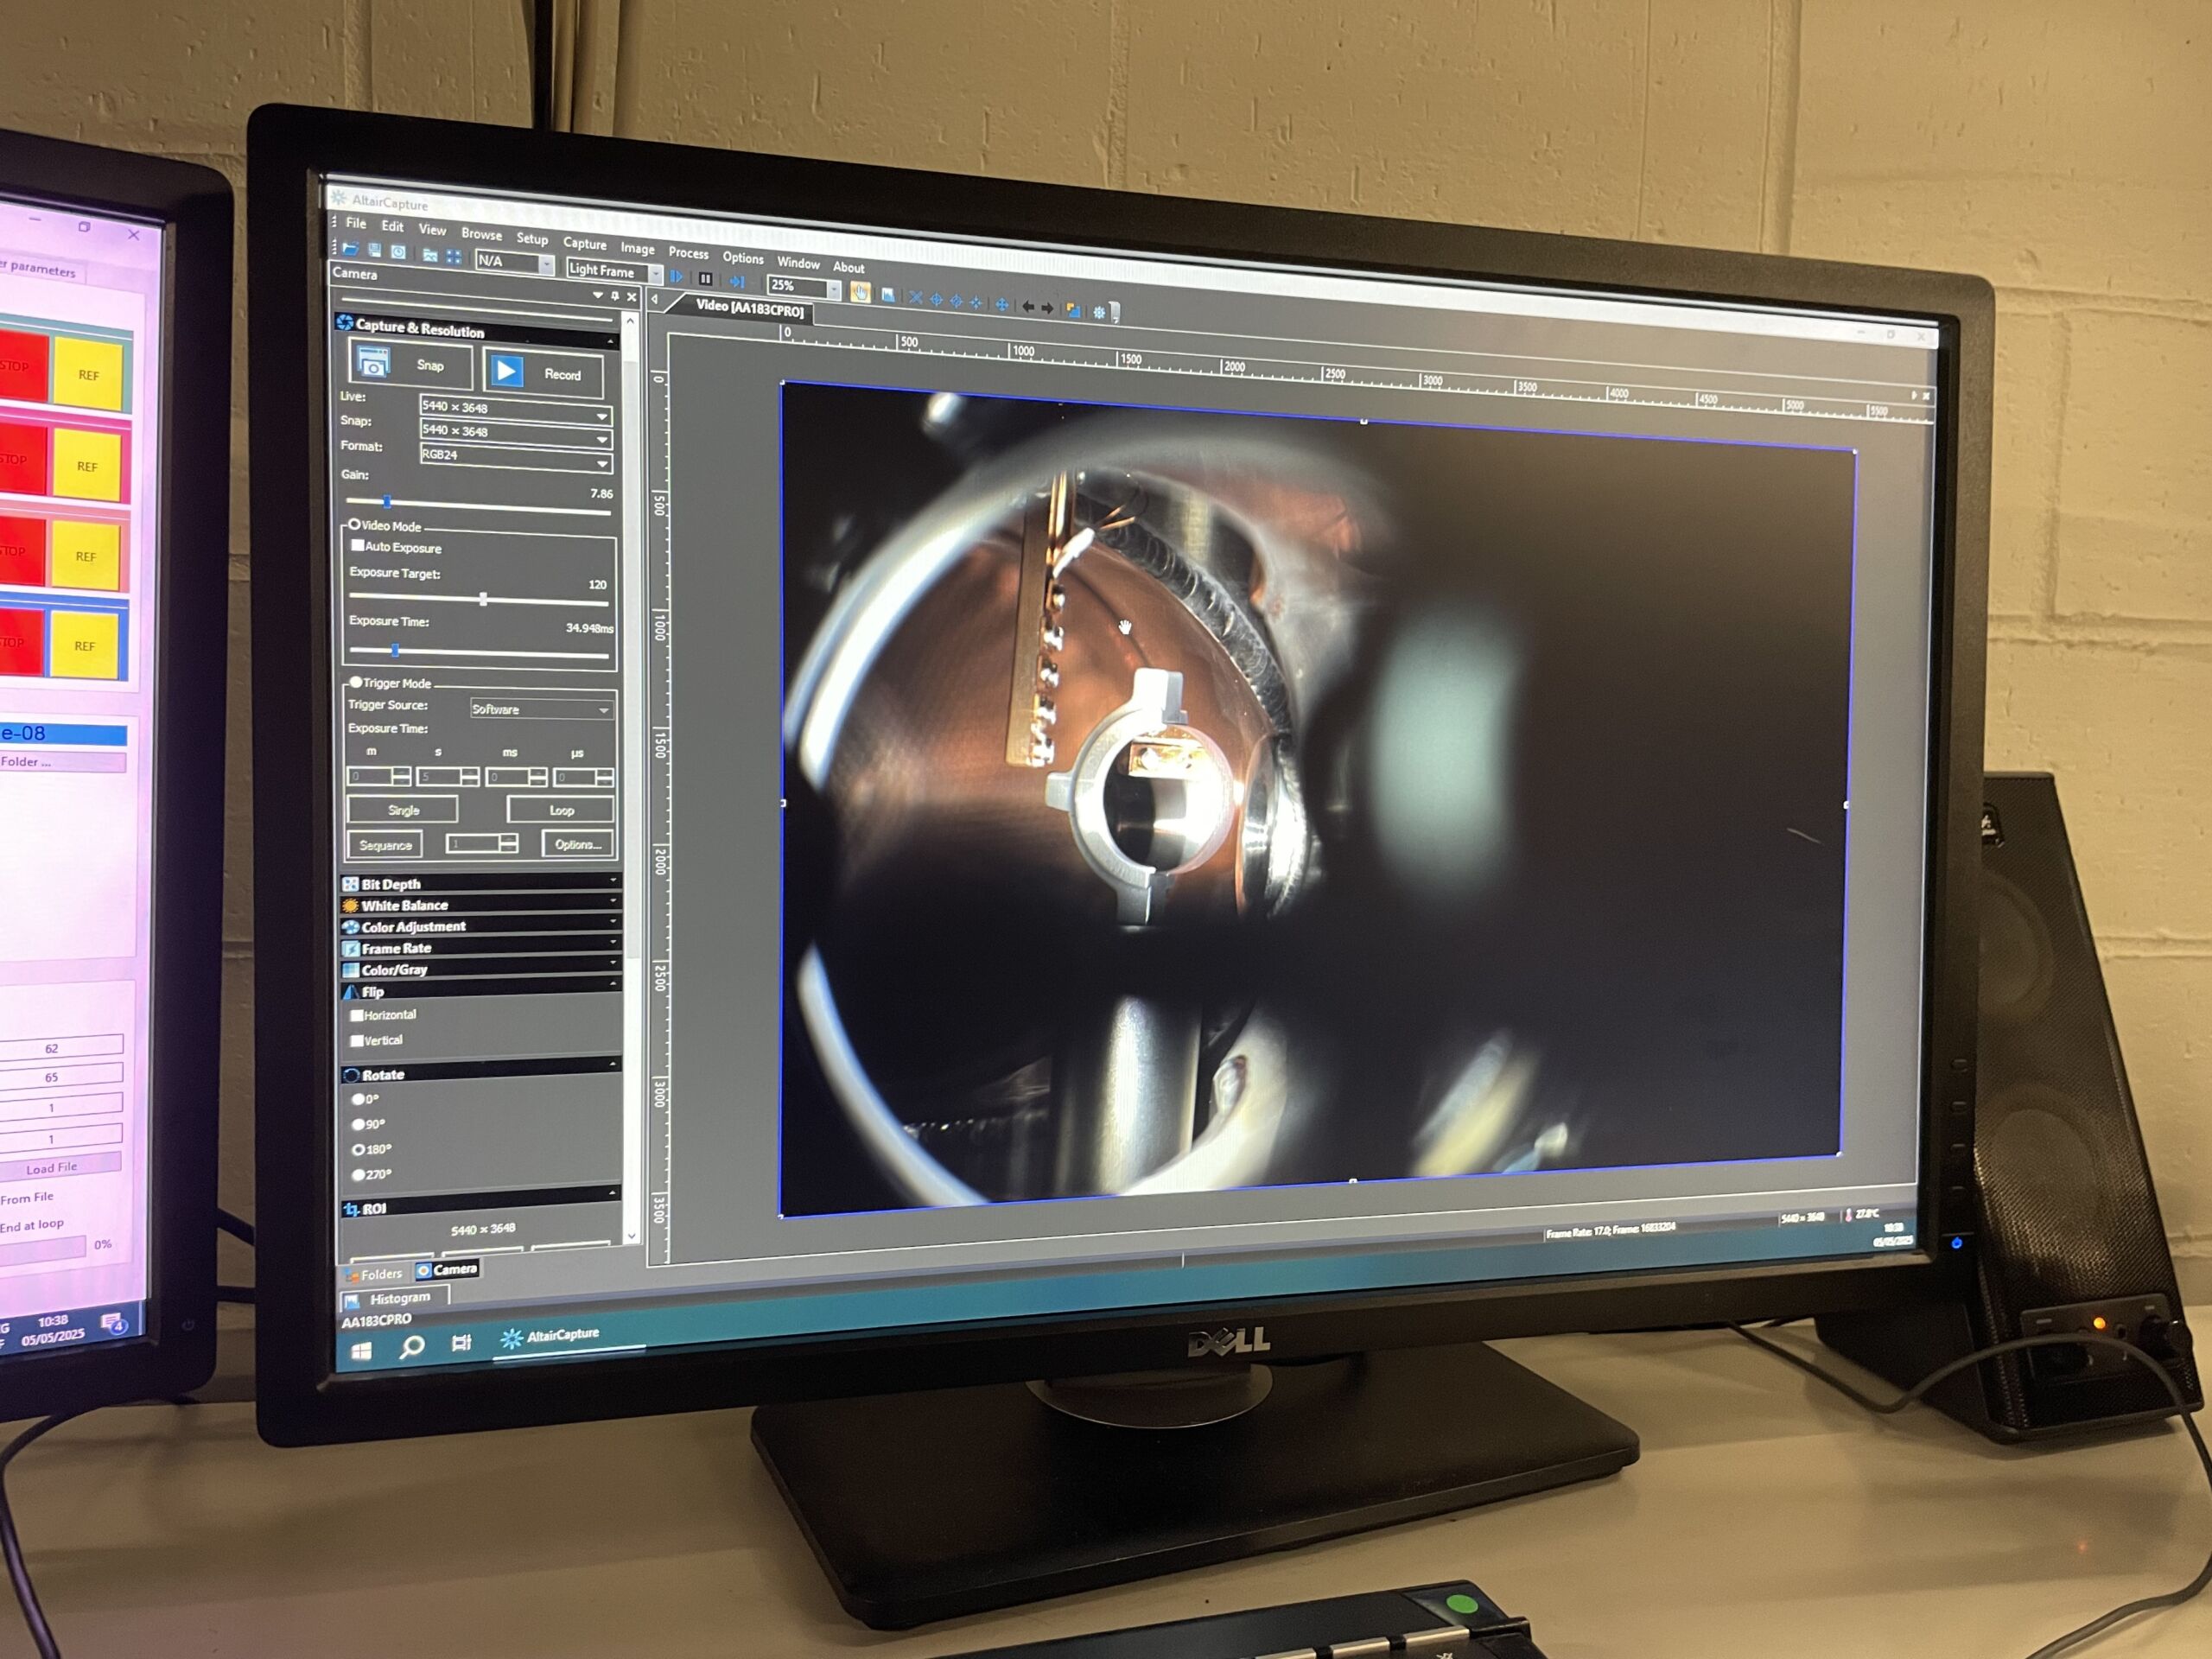Screen dimensions: 2212x1659
Task: Click the gear settings toolbar icon
Action: point(1098,312)
